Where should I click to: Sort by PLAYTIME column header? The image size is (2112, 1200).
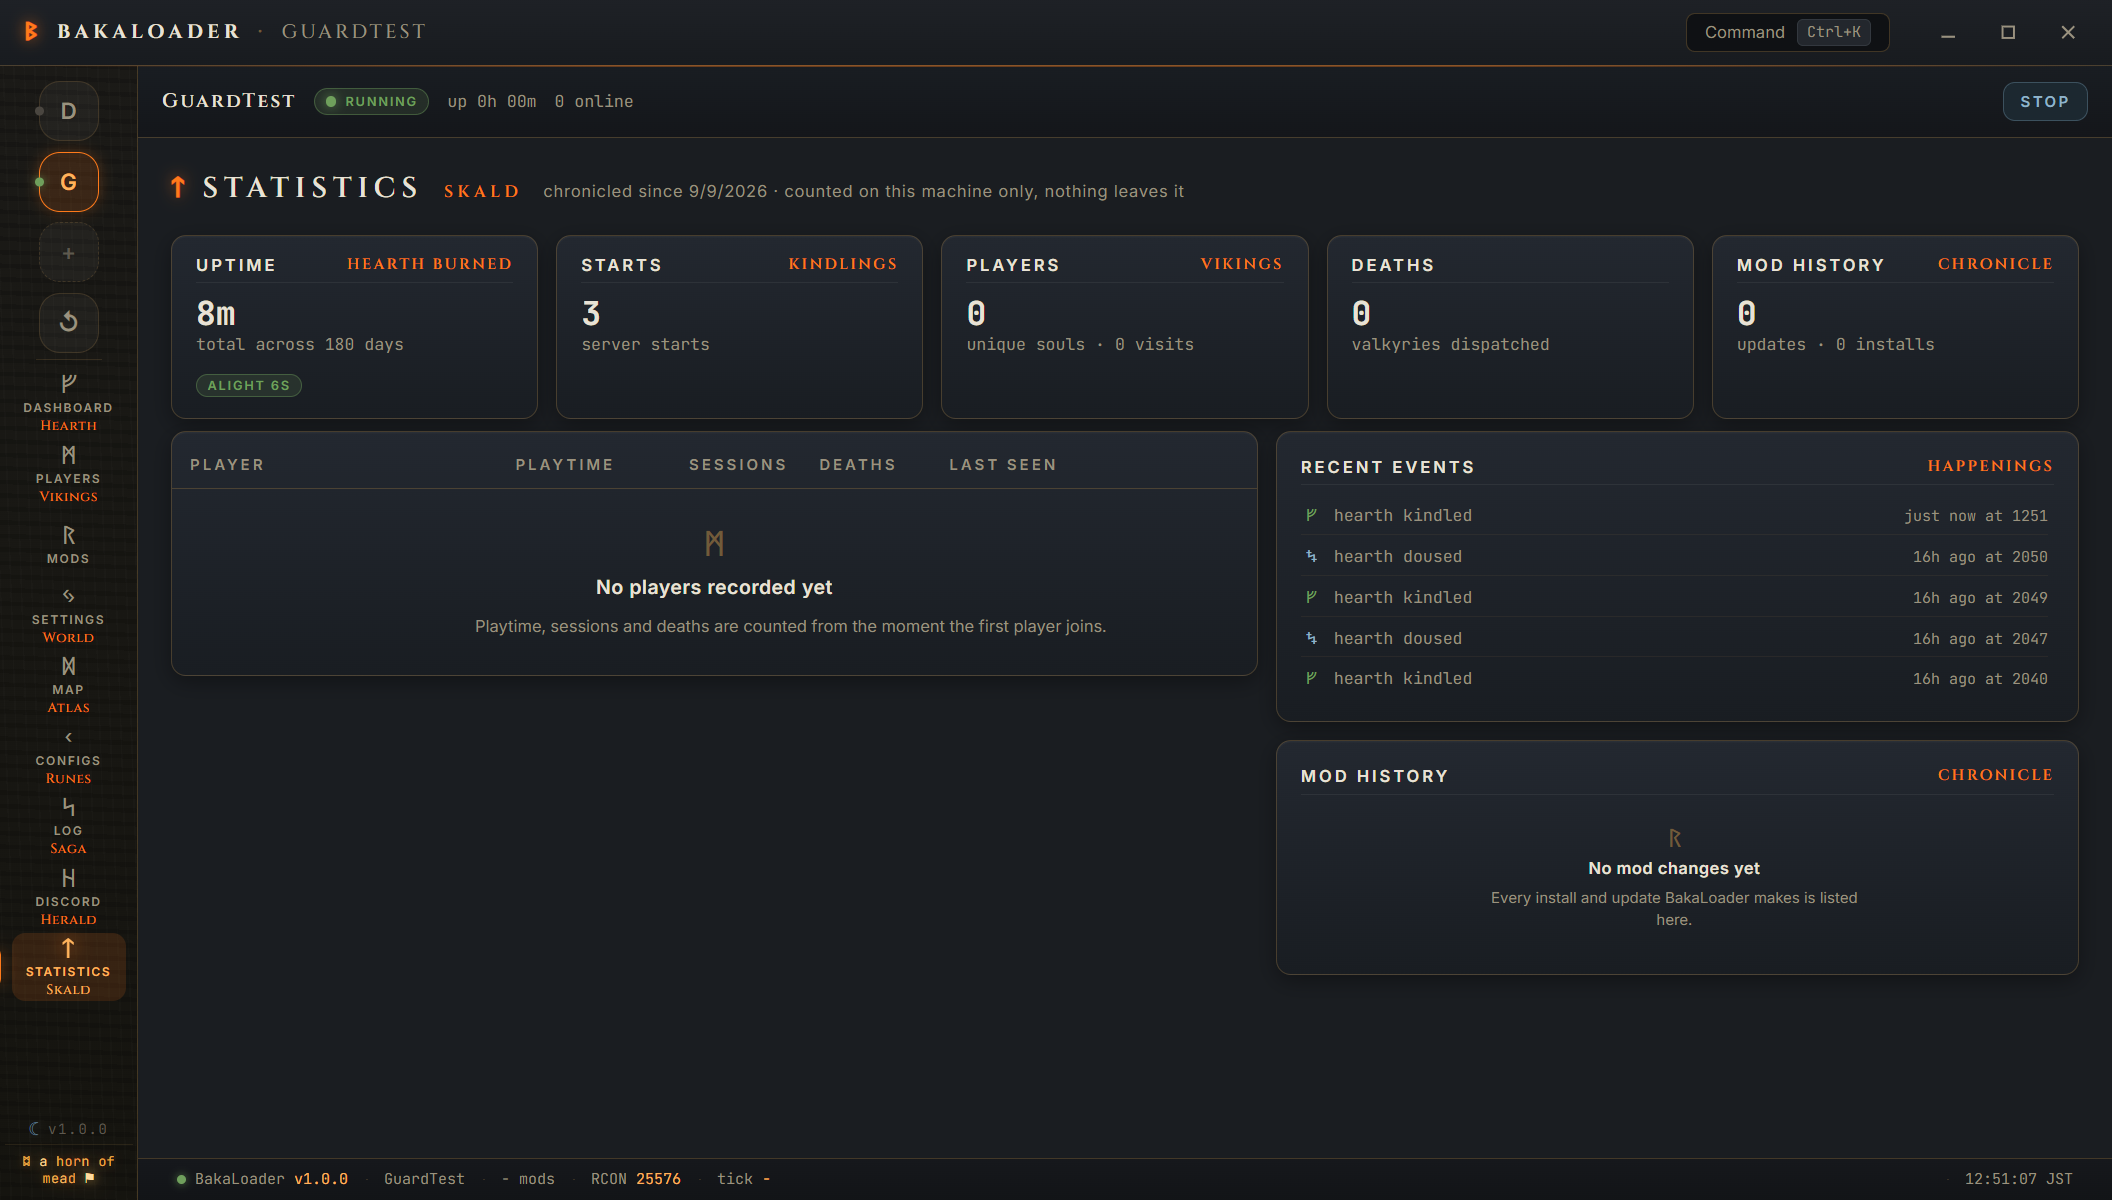point(564,465)
